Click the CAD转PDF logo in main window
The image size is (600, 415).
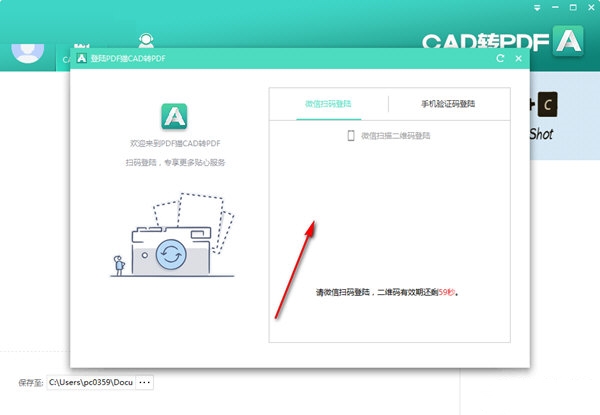tap(502, 42)
